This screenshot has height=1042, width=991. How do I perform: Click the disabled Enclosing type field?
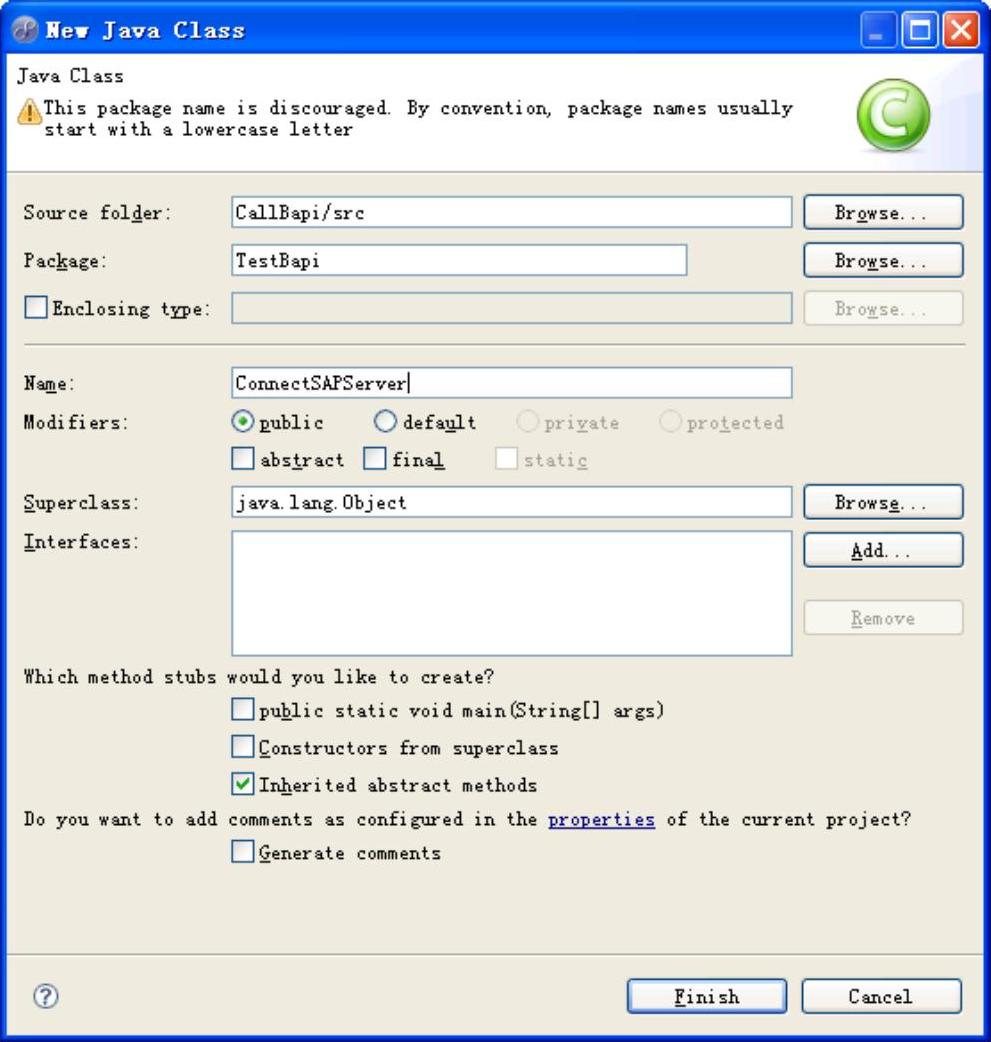tap(512, 308)
